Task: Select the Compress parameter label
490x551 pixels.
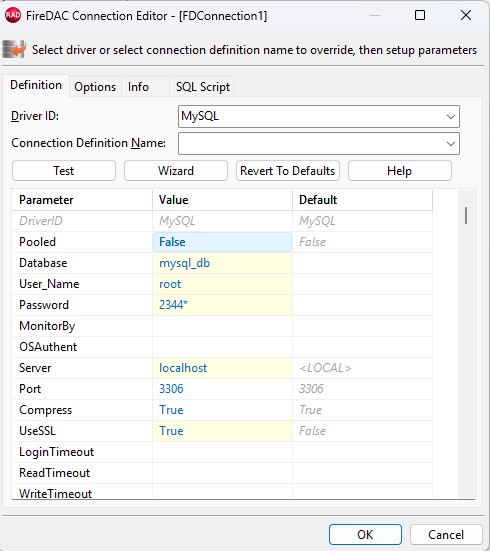Action: pos(46,410)
